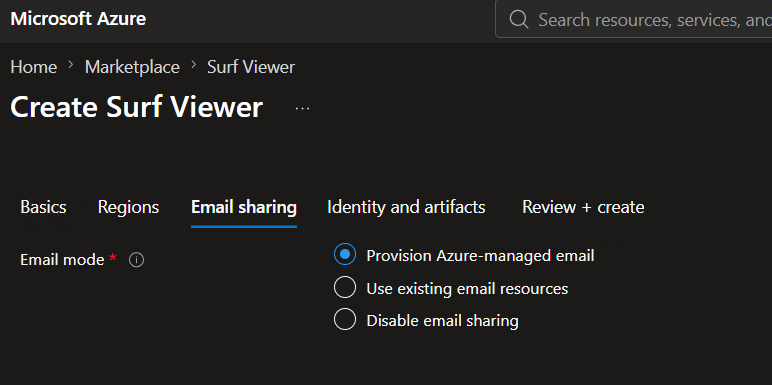The height and width of the screenshot is (385, 772).
Task: Click the Email mode field label
Action: (62, 259)
